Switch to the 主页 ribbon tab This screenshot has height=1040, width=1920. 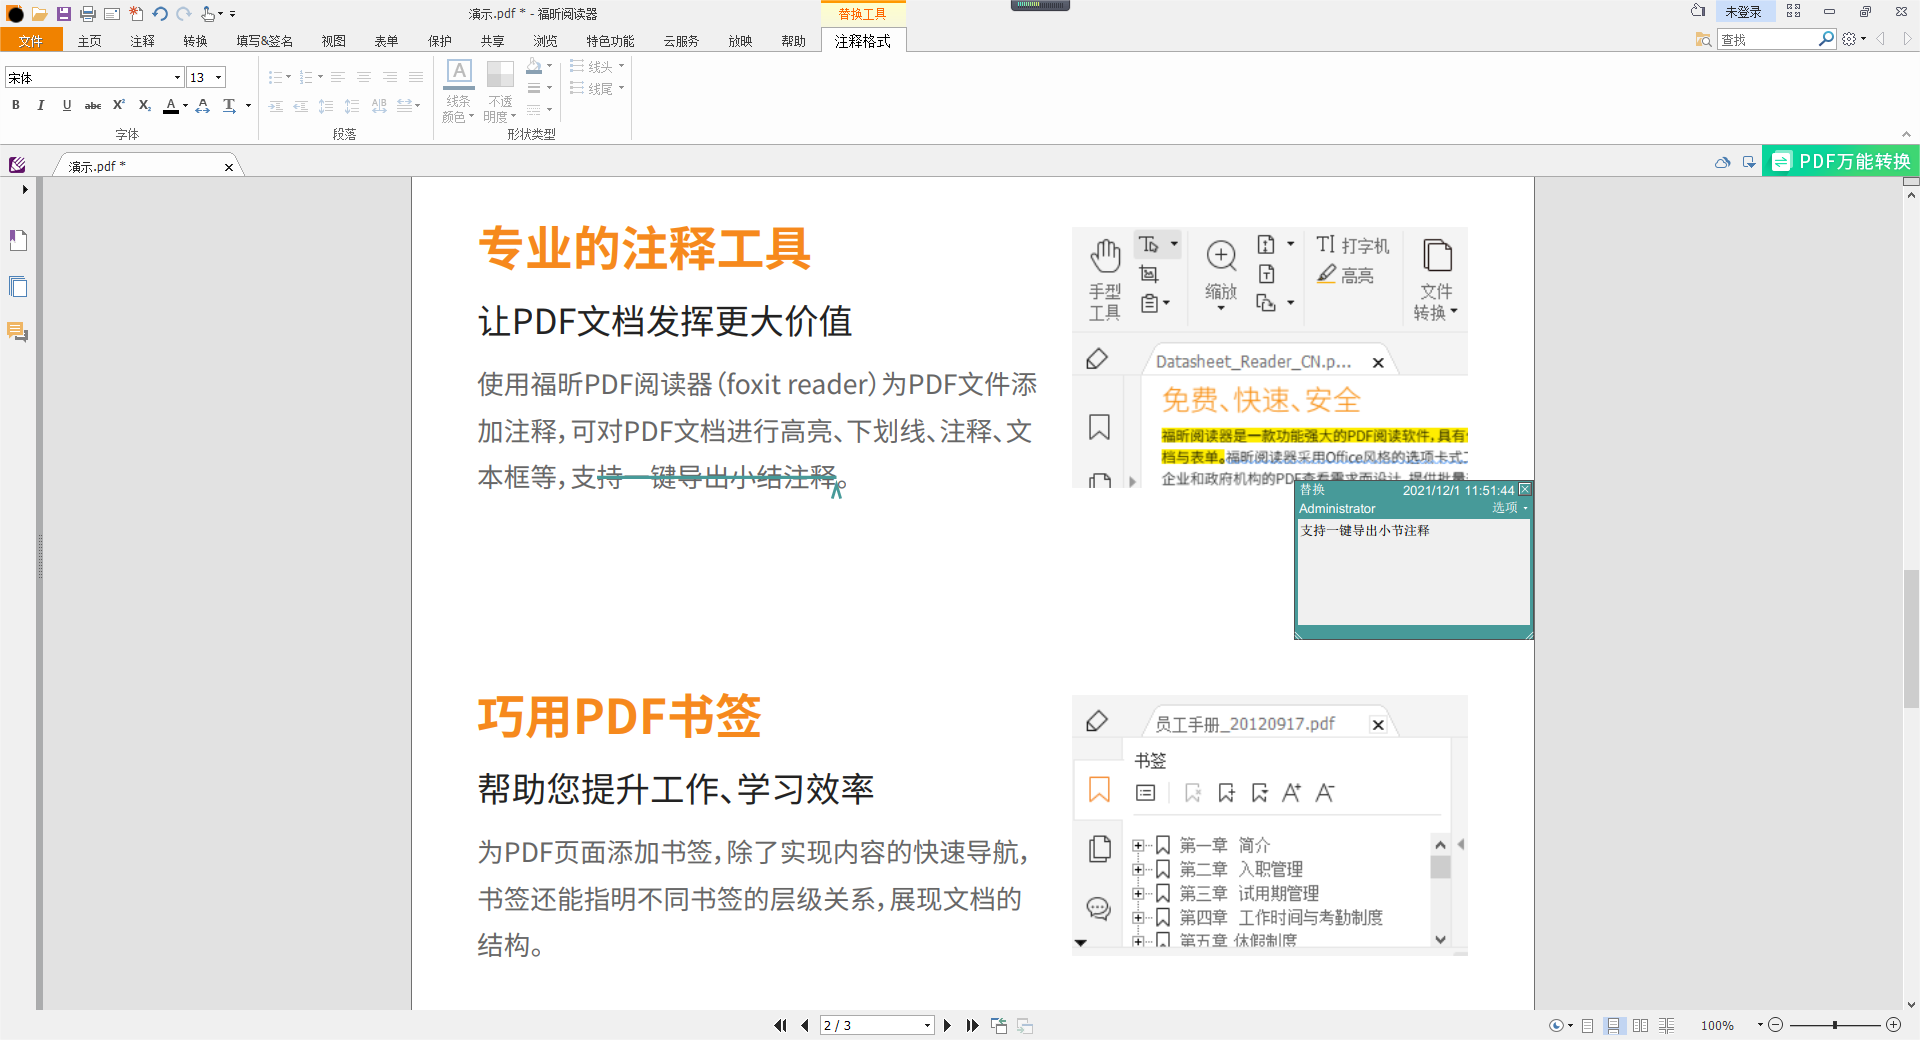pyautogui.click(x=89, y=41)
